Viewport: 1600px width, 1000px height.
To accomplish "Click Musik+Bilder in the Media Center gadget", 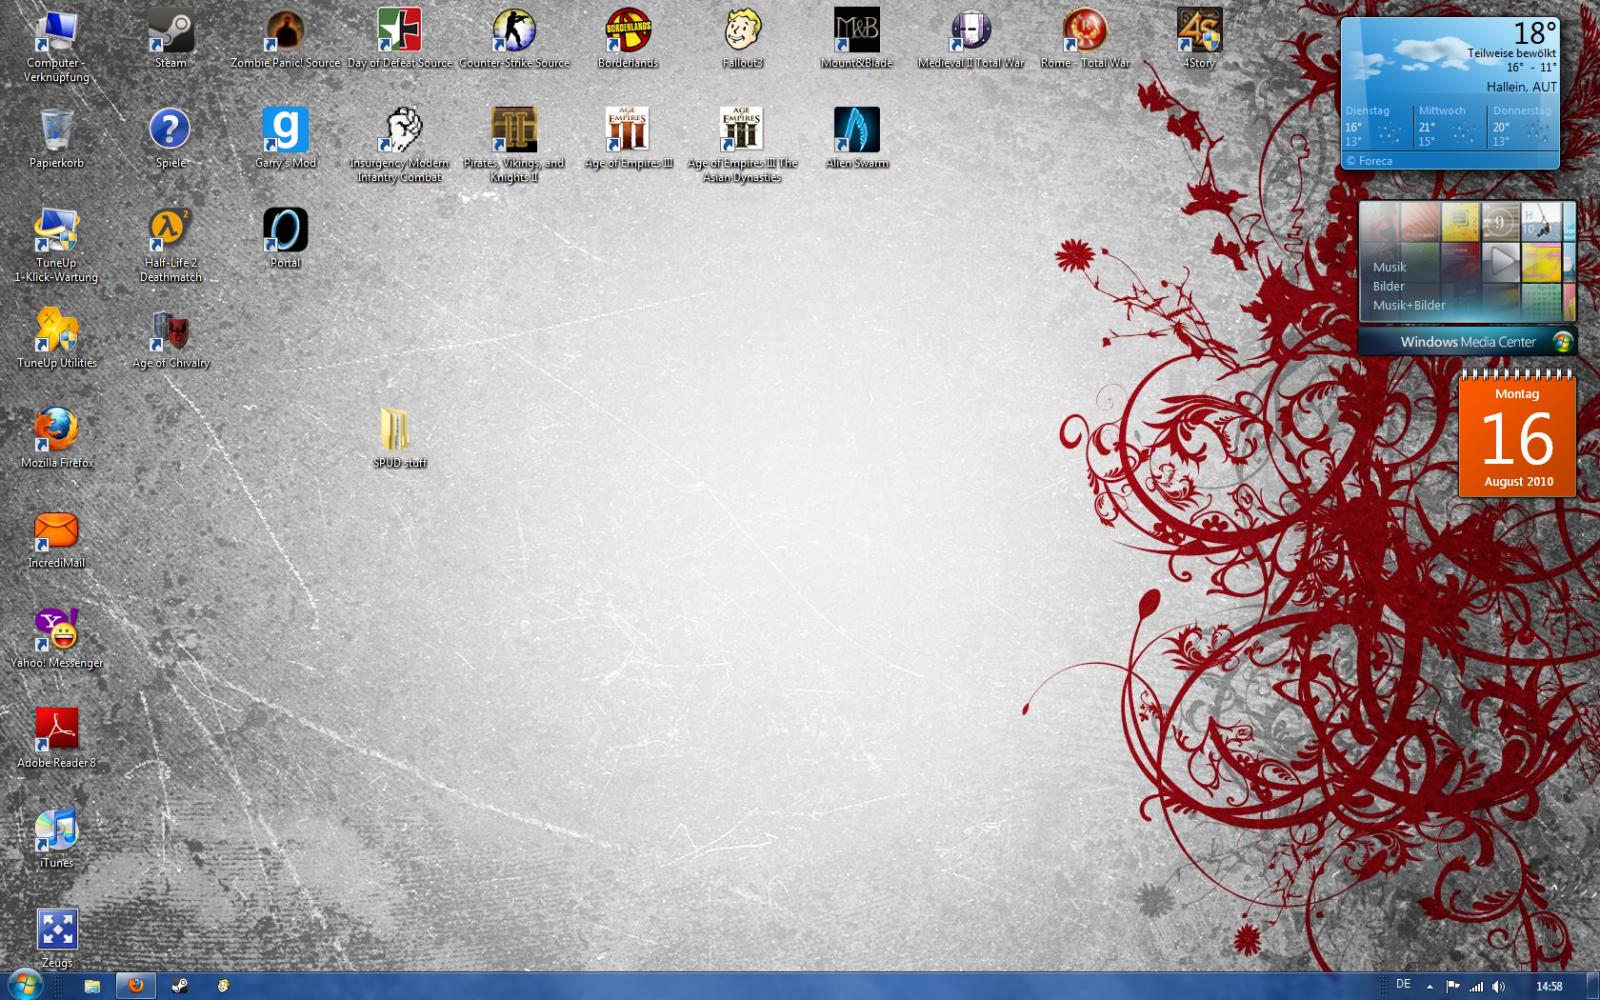I will [x=1409, y=305].
